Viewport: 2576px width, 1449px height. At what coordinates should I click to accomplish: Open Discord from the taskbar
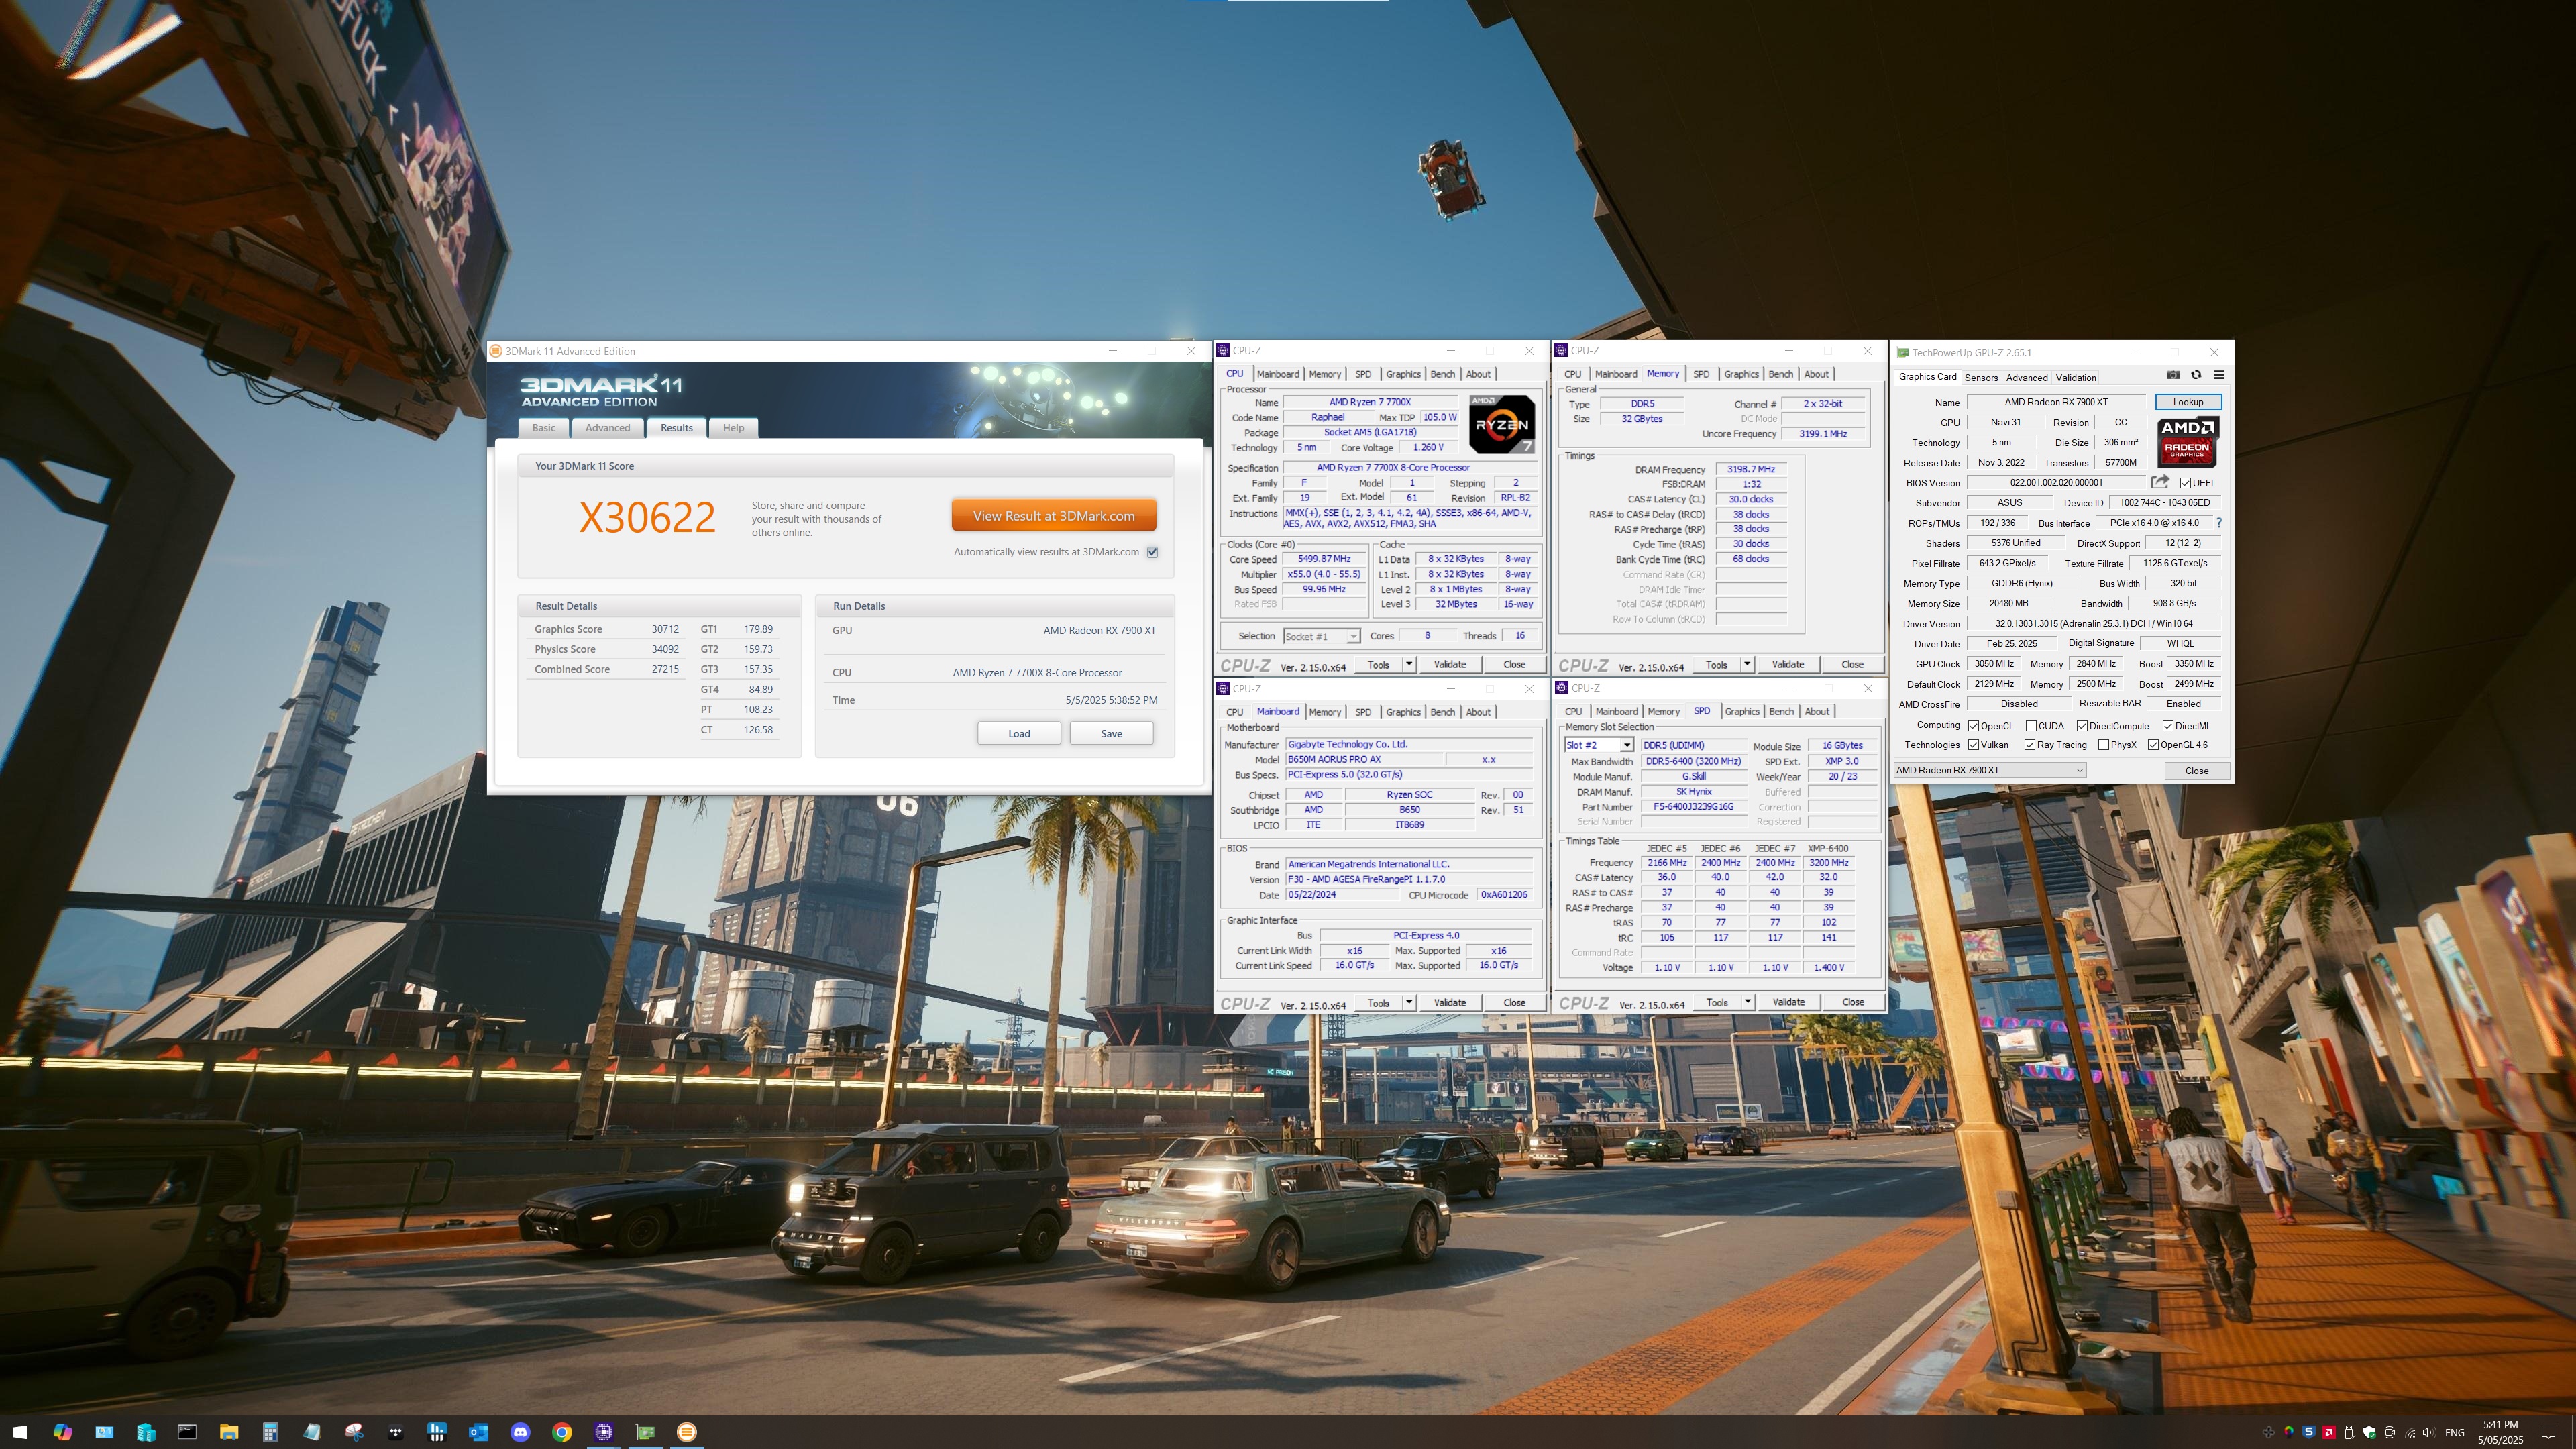tap(520, 1432)
